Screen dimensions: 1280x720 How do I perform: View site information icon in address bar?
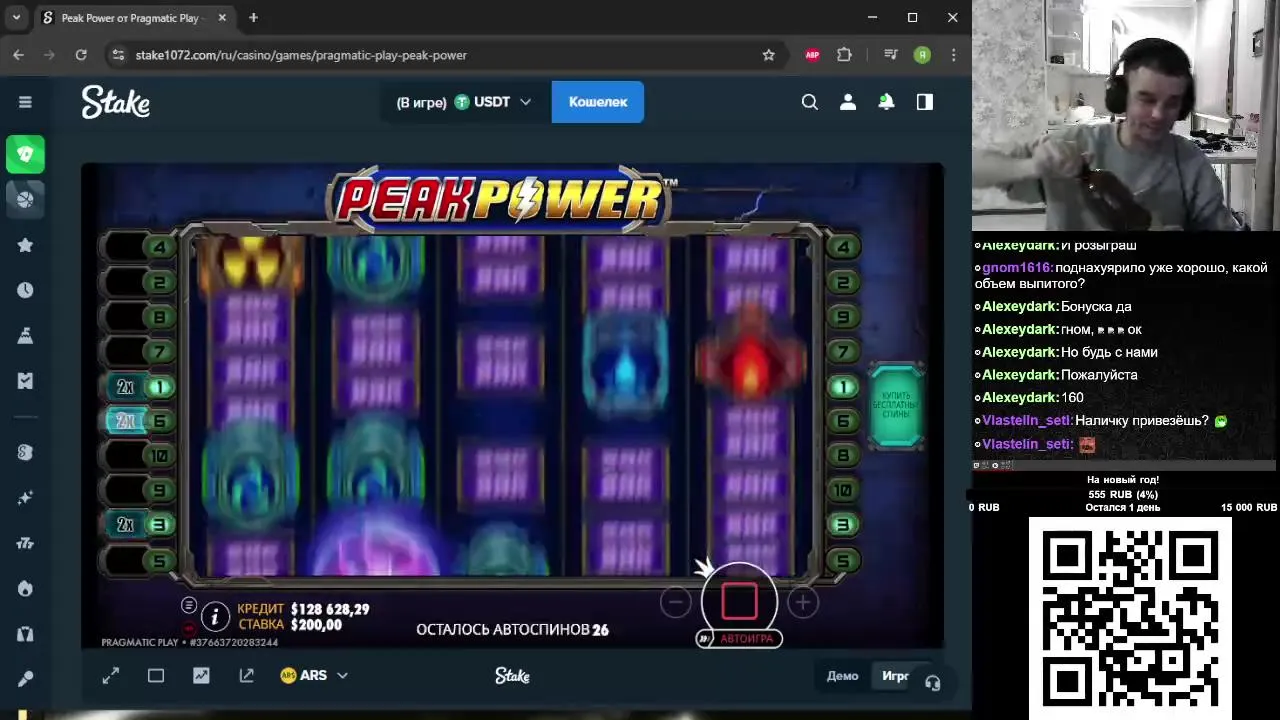(x=118, y=55)
